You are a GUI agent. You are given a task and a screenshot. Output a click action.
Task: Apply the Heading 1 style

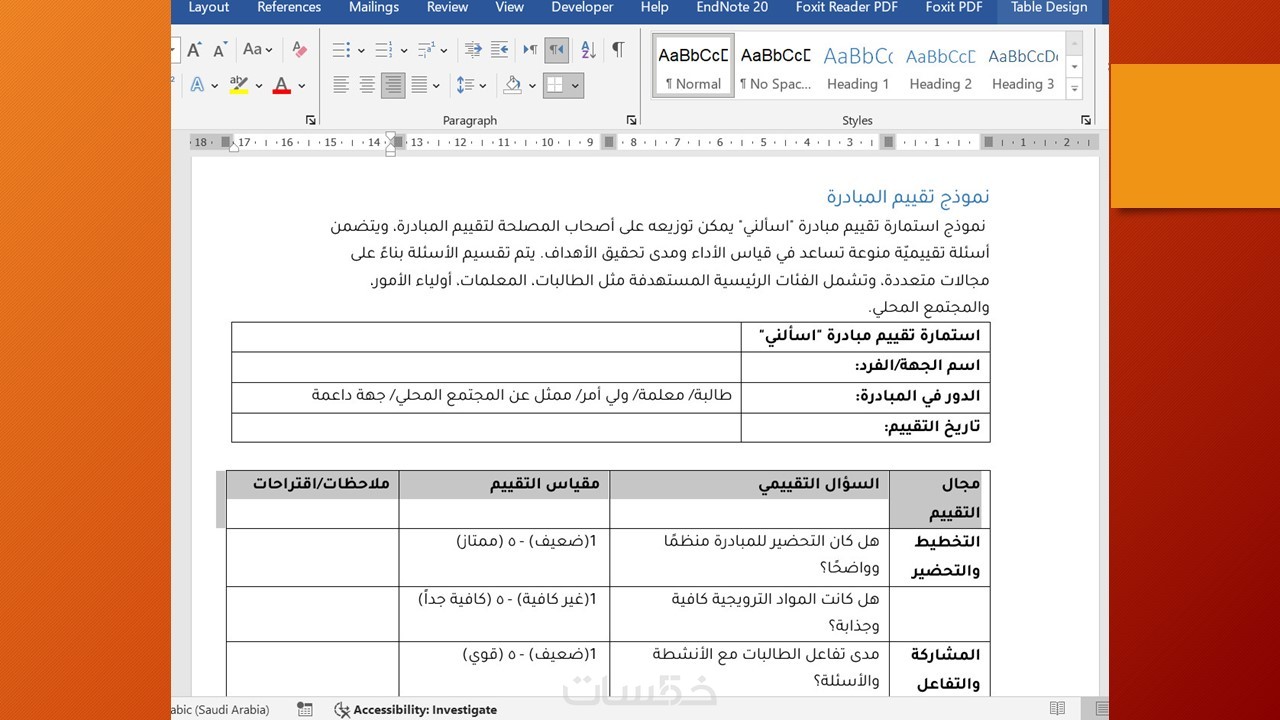tap(858, 67)
